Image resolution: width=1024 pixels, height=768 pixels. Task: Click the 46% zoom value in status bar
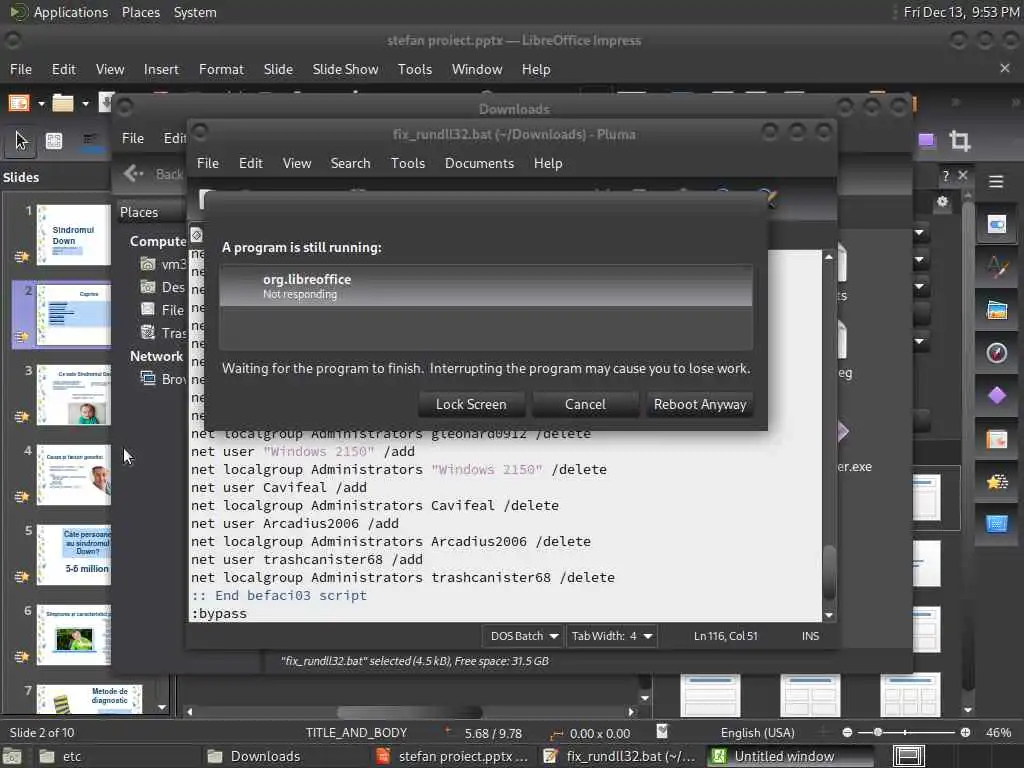point(998,733)
